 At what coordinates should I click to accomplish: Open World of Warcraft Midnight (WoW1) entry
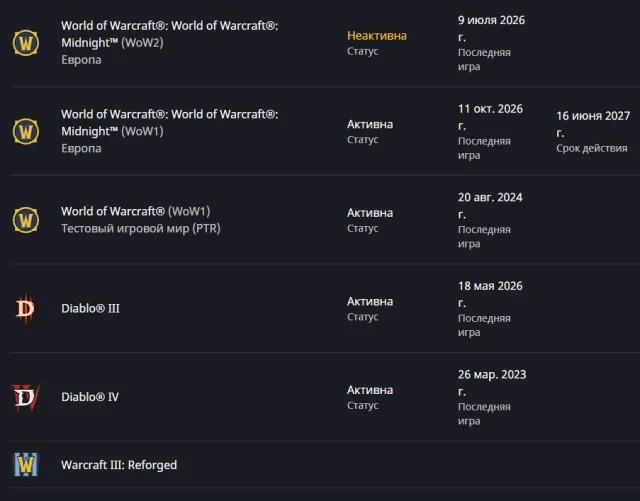169,122
